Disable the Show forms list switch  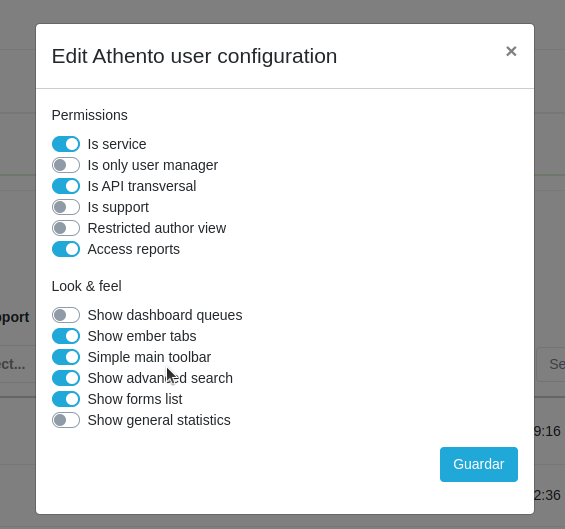pos(66,399)
